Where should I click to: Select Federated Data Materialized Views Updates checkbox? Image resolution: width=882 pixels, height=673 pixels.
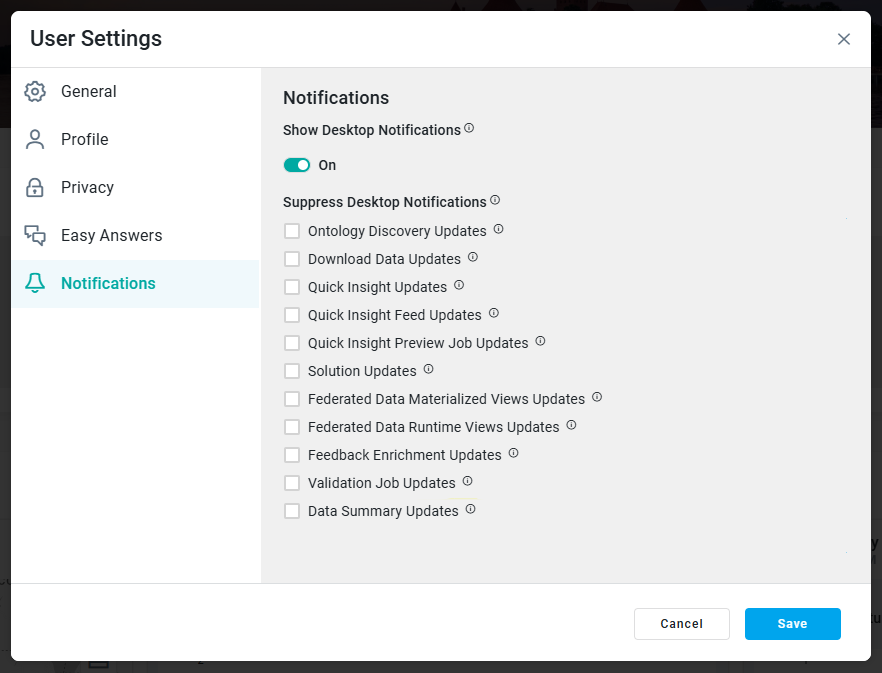pos(292,399)
